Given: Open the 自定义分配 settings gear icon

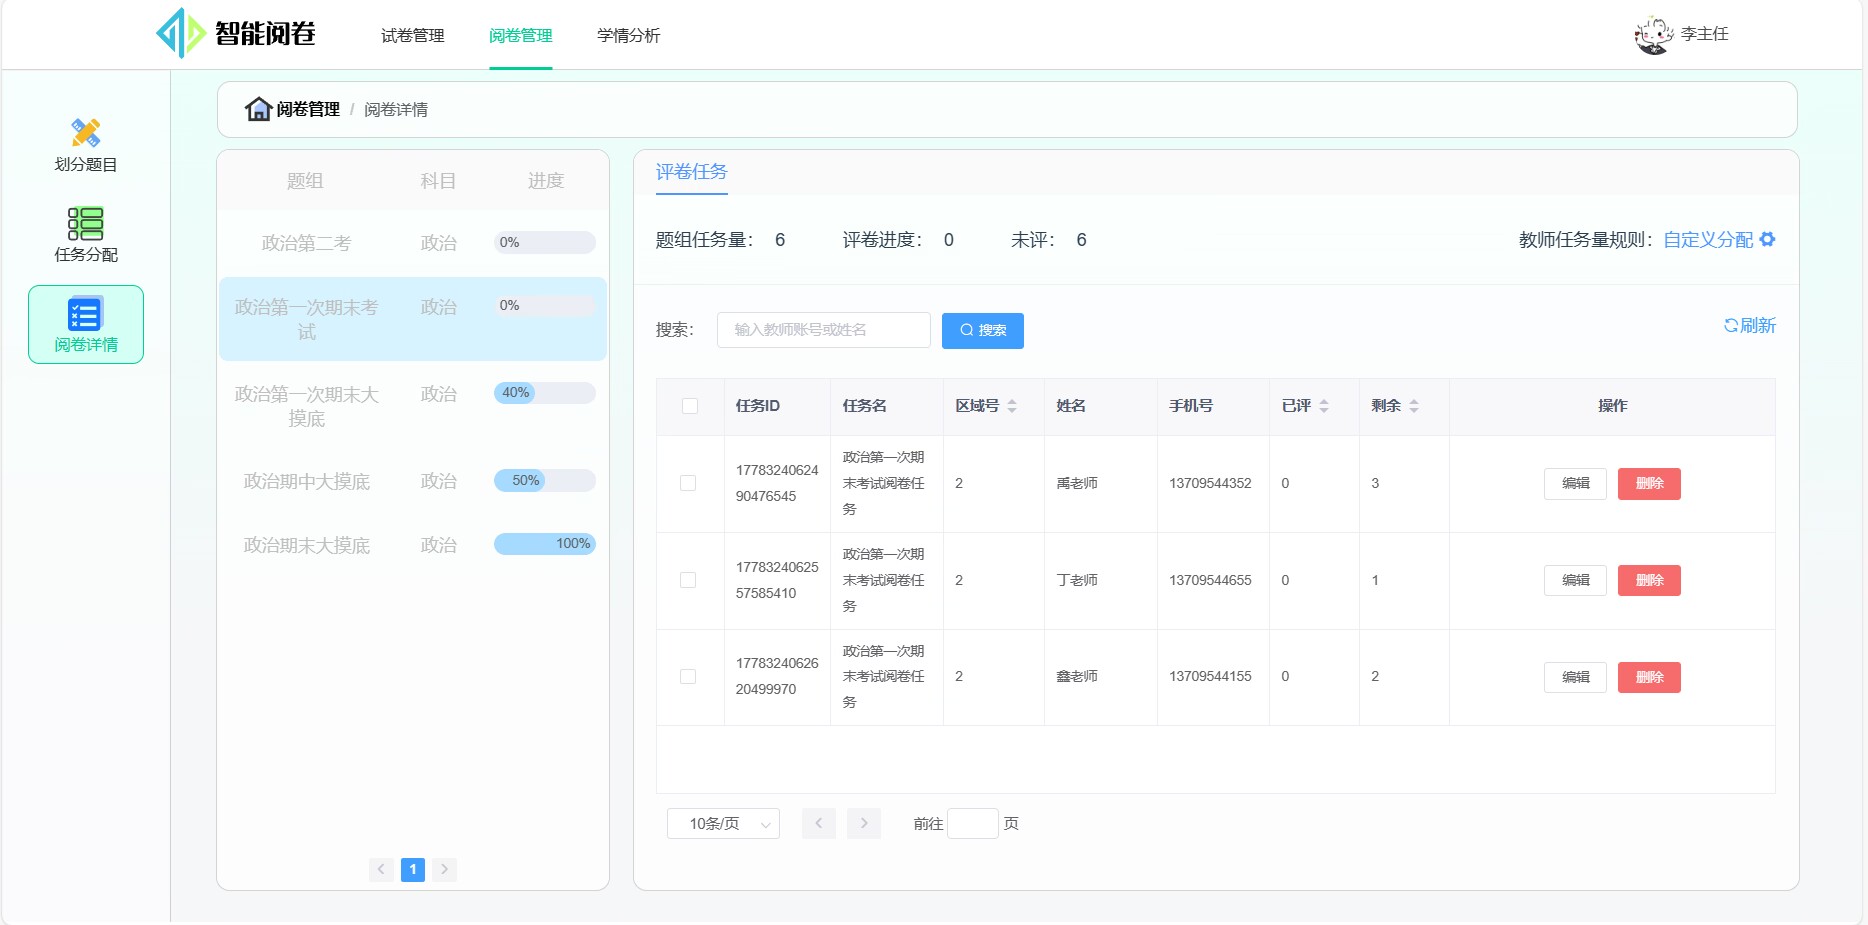Looking at the screenshot, I should [1768, 240].
